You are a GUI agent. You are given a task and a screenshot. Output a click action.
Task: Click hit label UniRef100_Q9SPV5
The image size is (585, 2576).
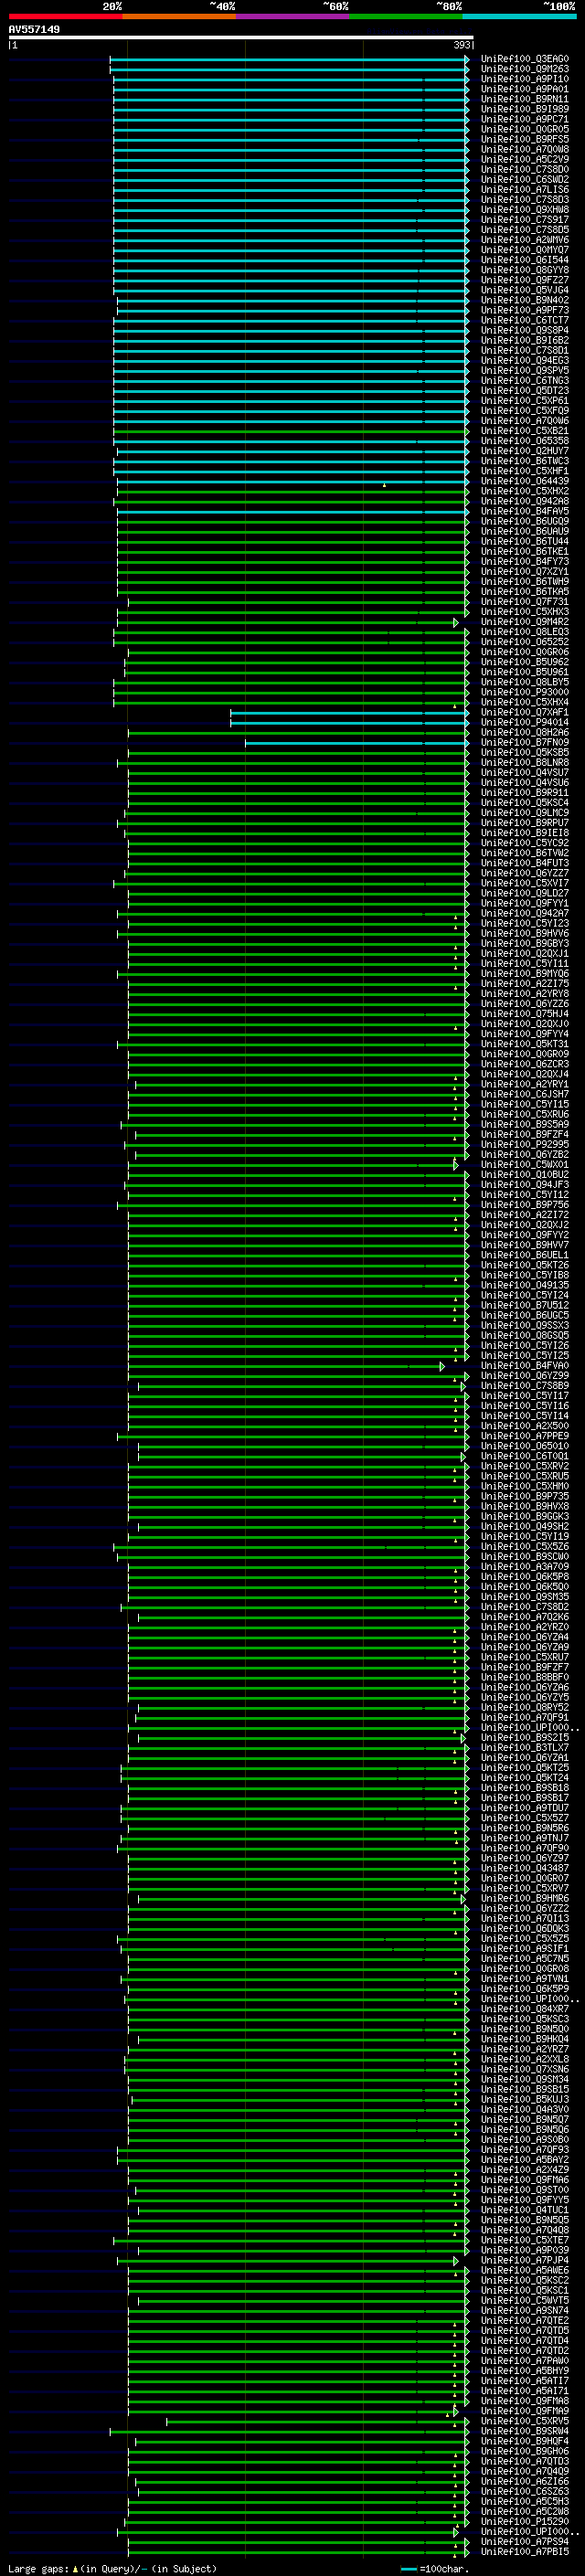[525, 371]
